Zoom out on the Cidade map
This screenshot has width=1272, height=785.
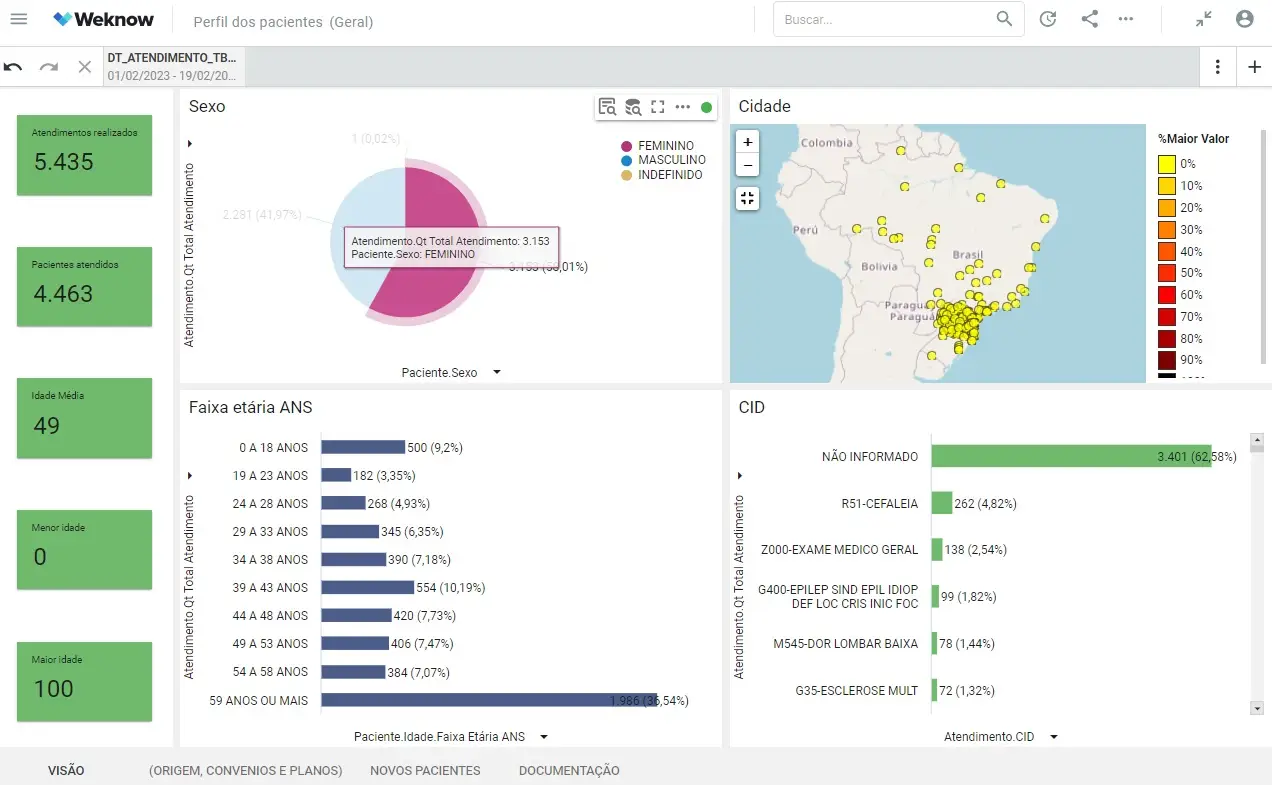748,165
